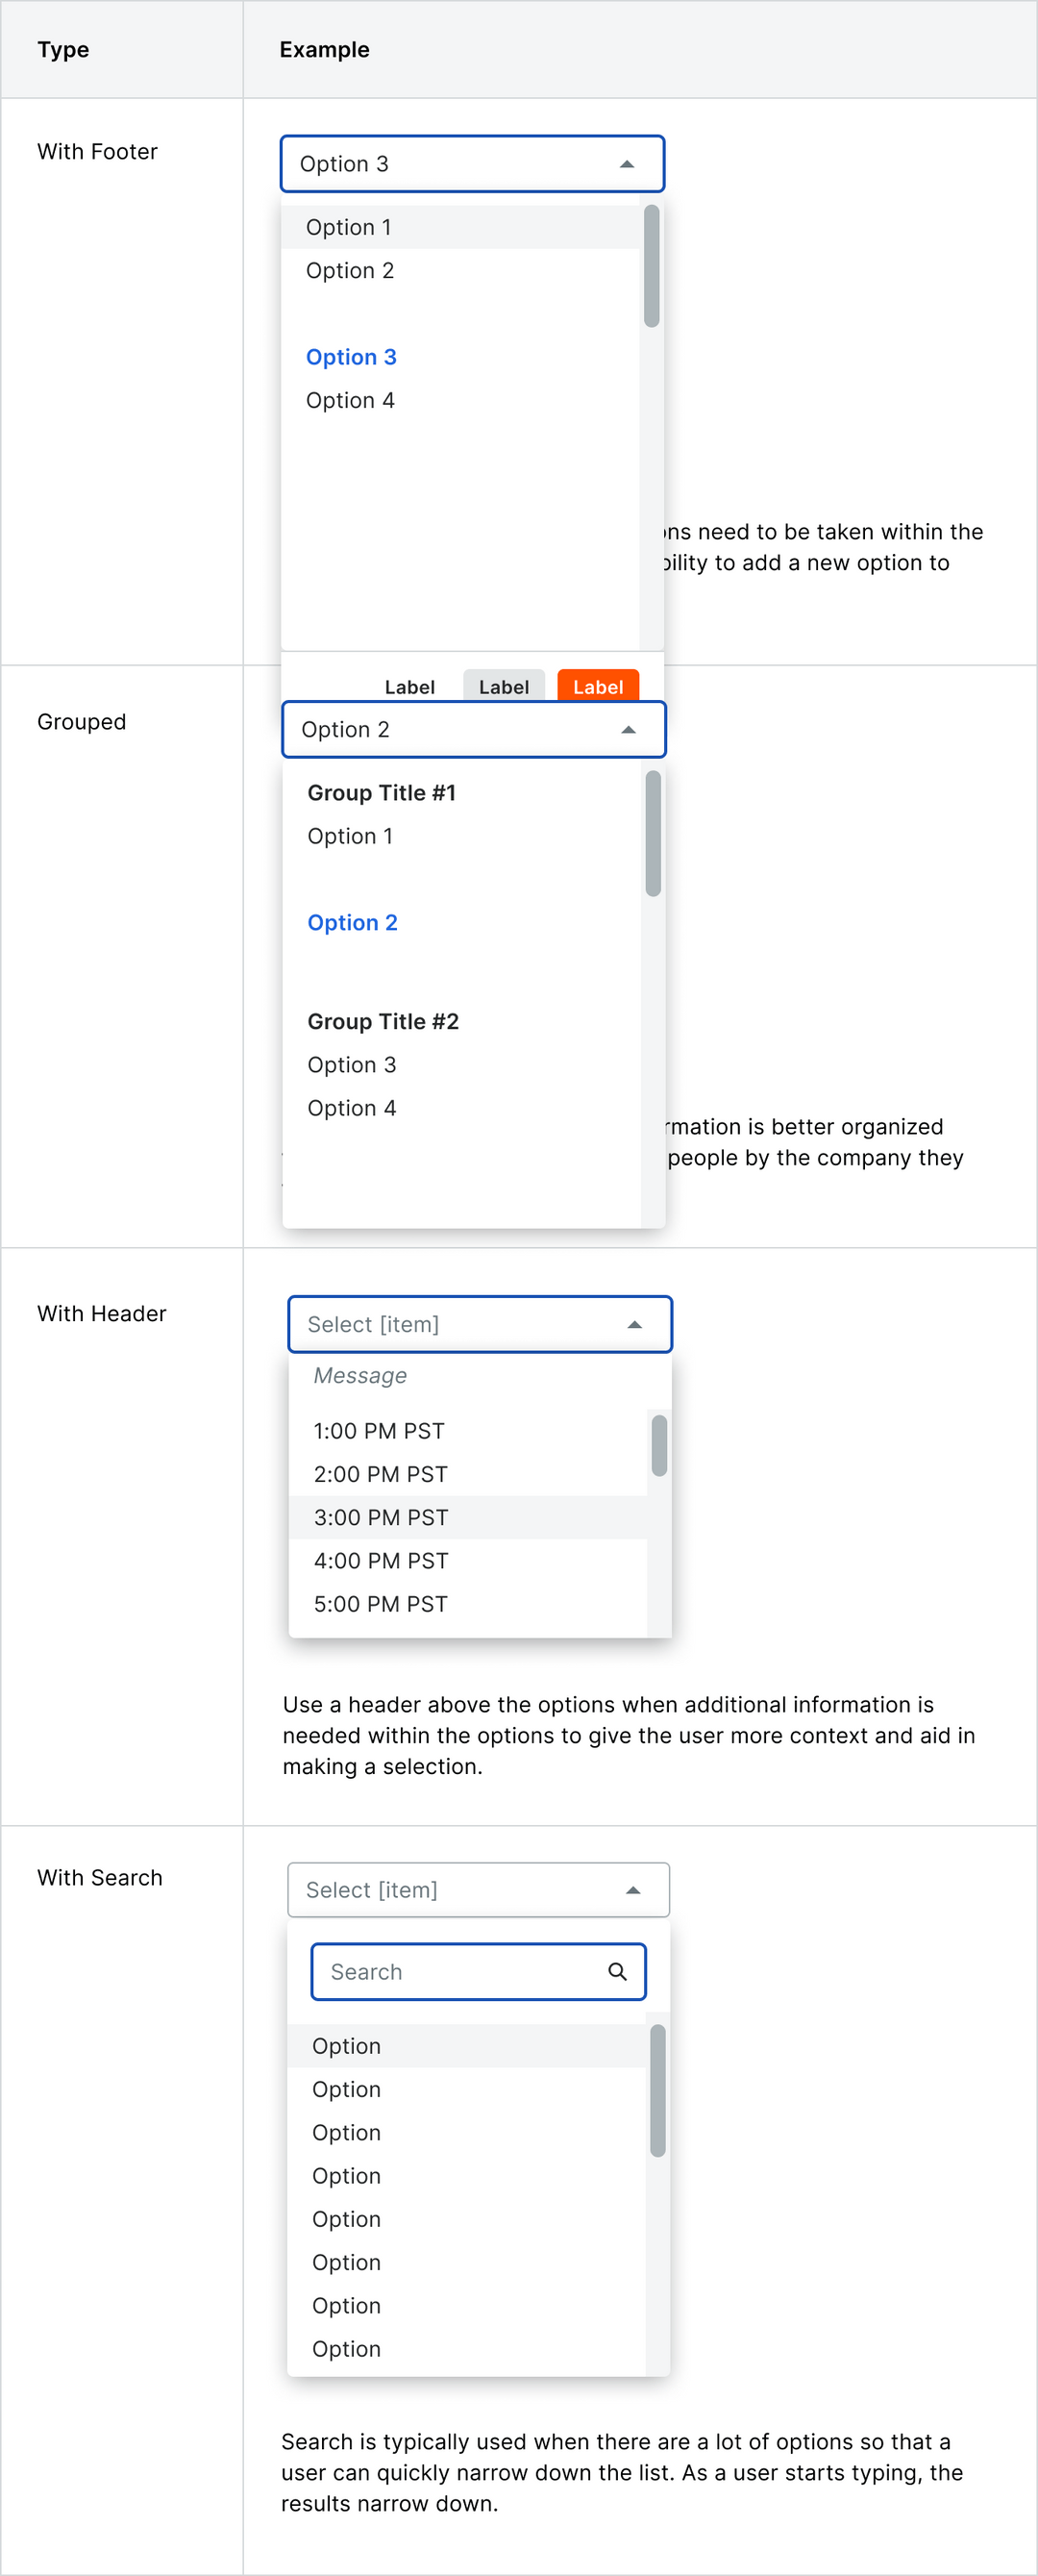Click the gray Label button

[504, 687]
